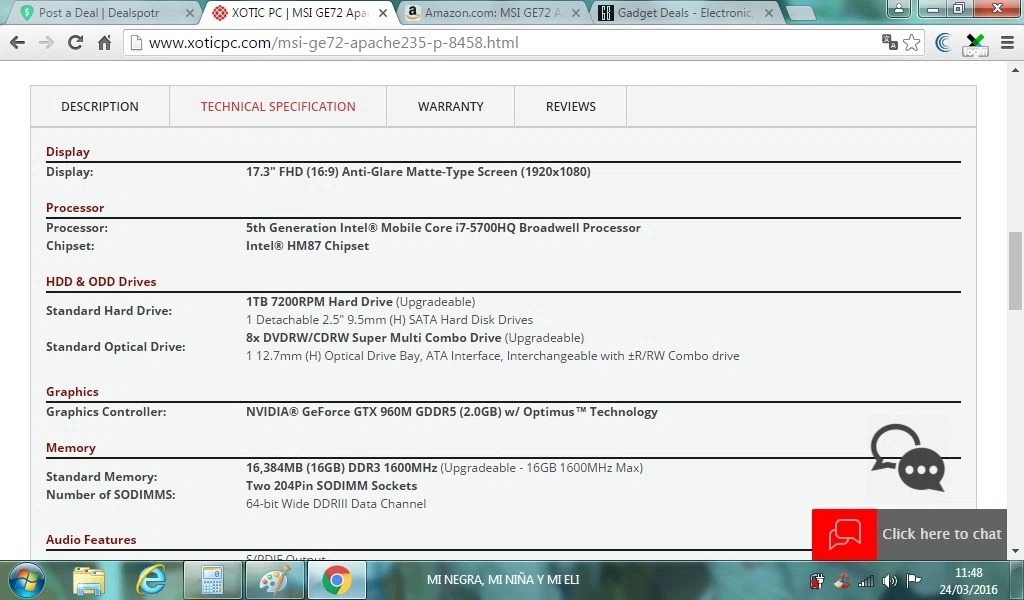Open the REVIEWS product tab
Screen dimensions: 1024x600
point(571,106)
